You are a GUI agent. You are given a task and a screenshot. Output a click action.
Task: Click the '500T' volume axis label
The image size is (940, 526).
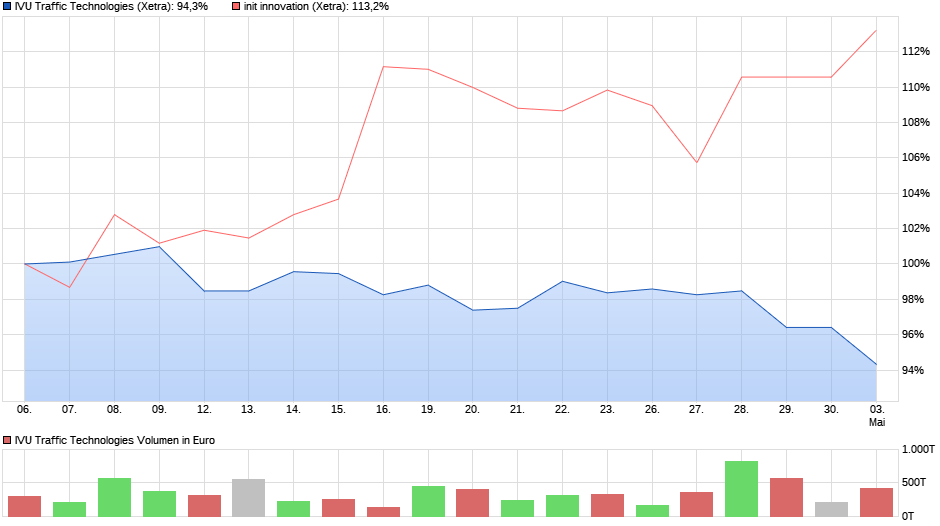tap(914, 482)
